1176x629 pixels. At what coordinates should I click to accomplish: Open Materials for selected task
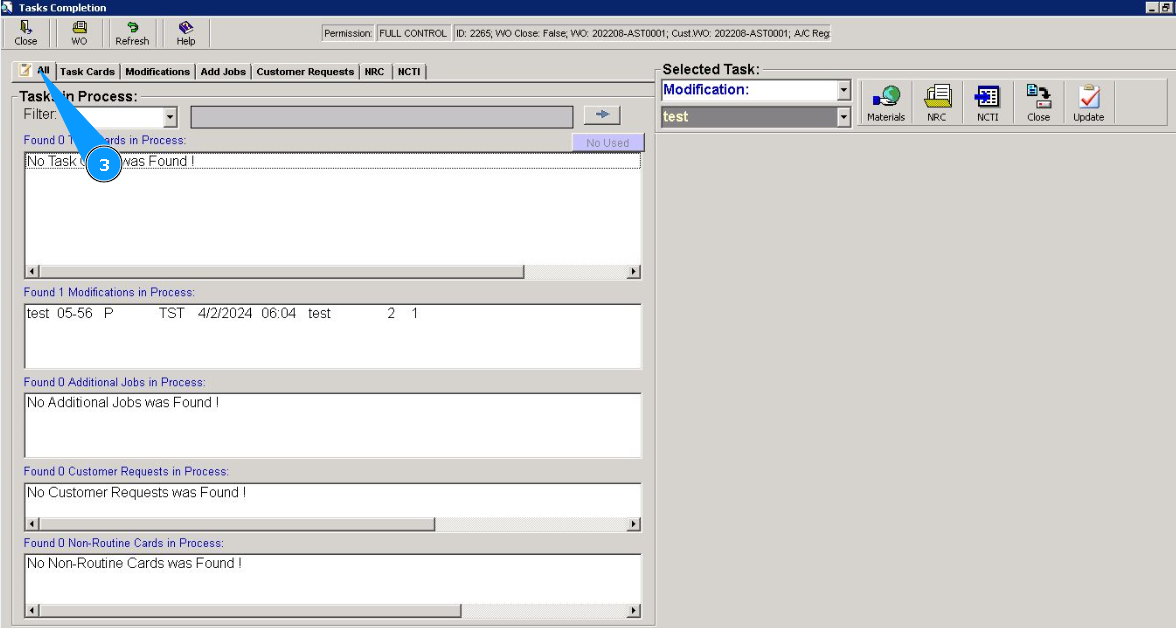tap(886, 103)
